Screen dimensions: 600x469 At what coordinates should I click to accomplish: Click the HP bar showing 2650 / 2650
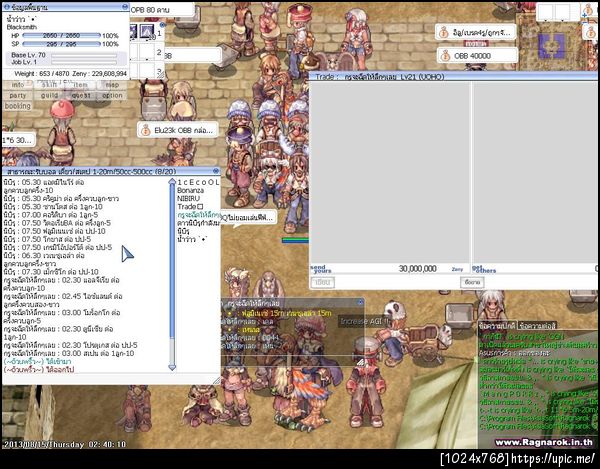[x=62, y=36]
